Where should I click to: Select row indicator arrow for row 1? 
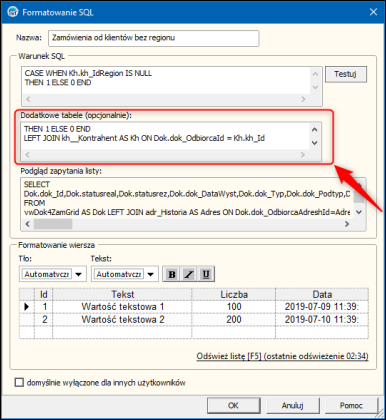(27, 307)
